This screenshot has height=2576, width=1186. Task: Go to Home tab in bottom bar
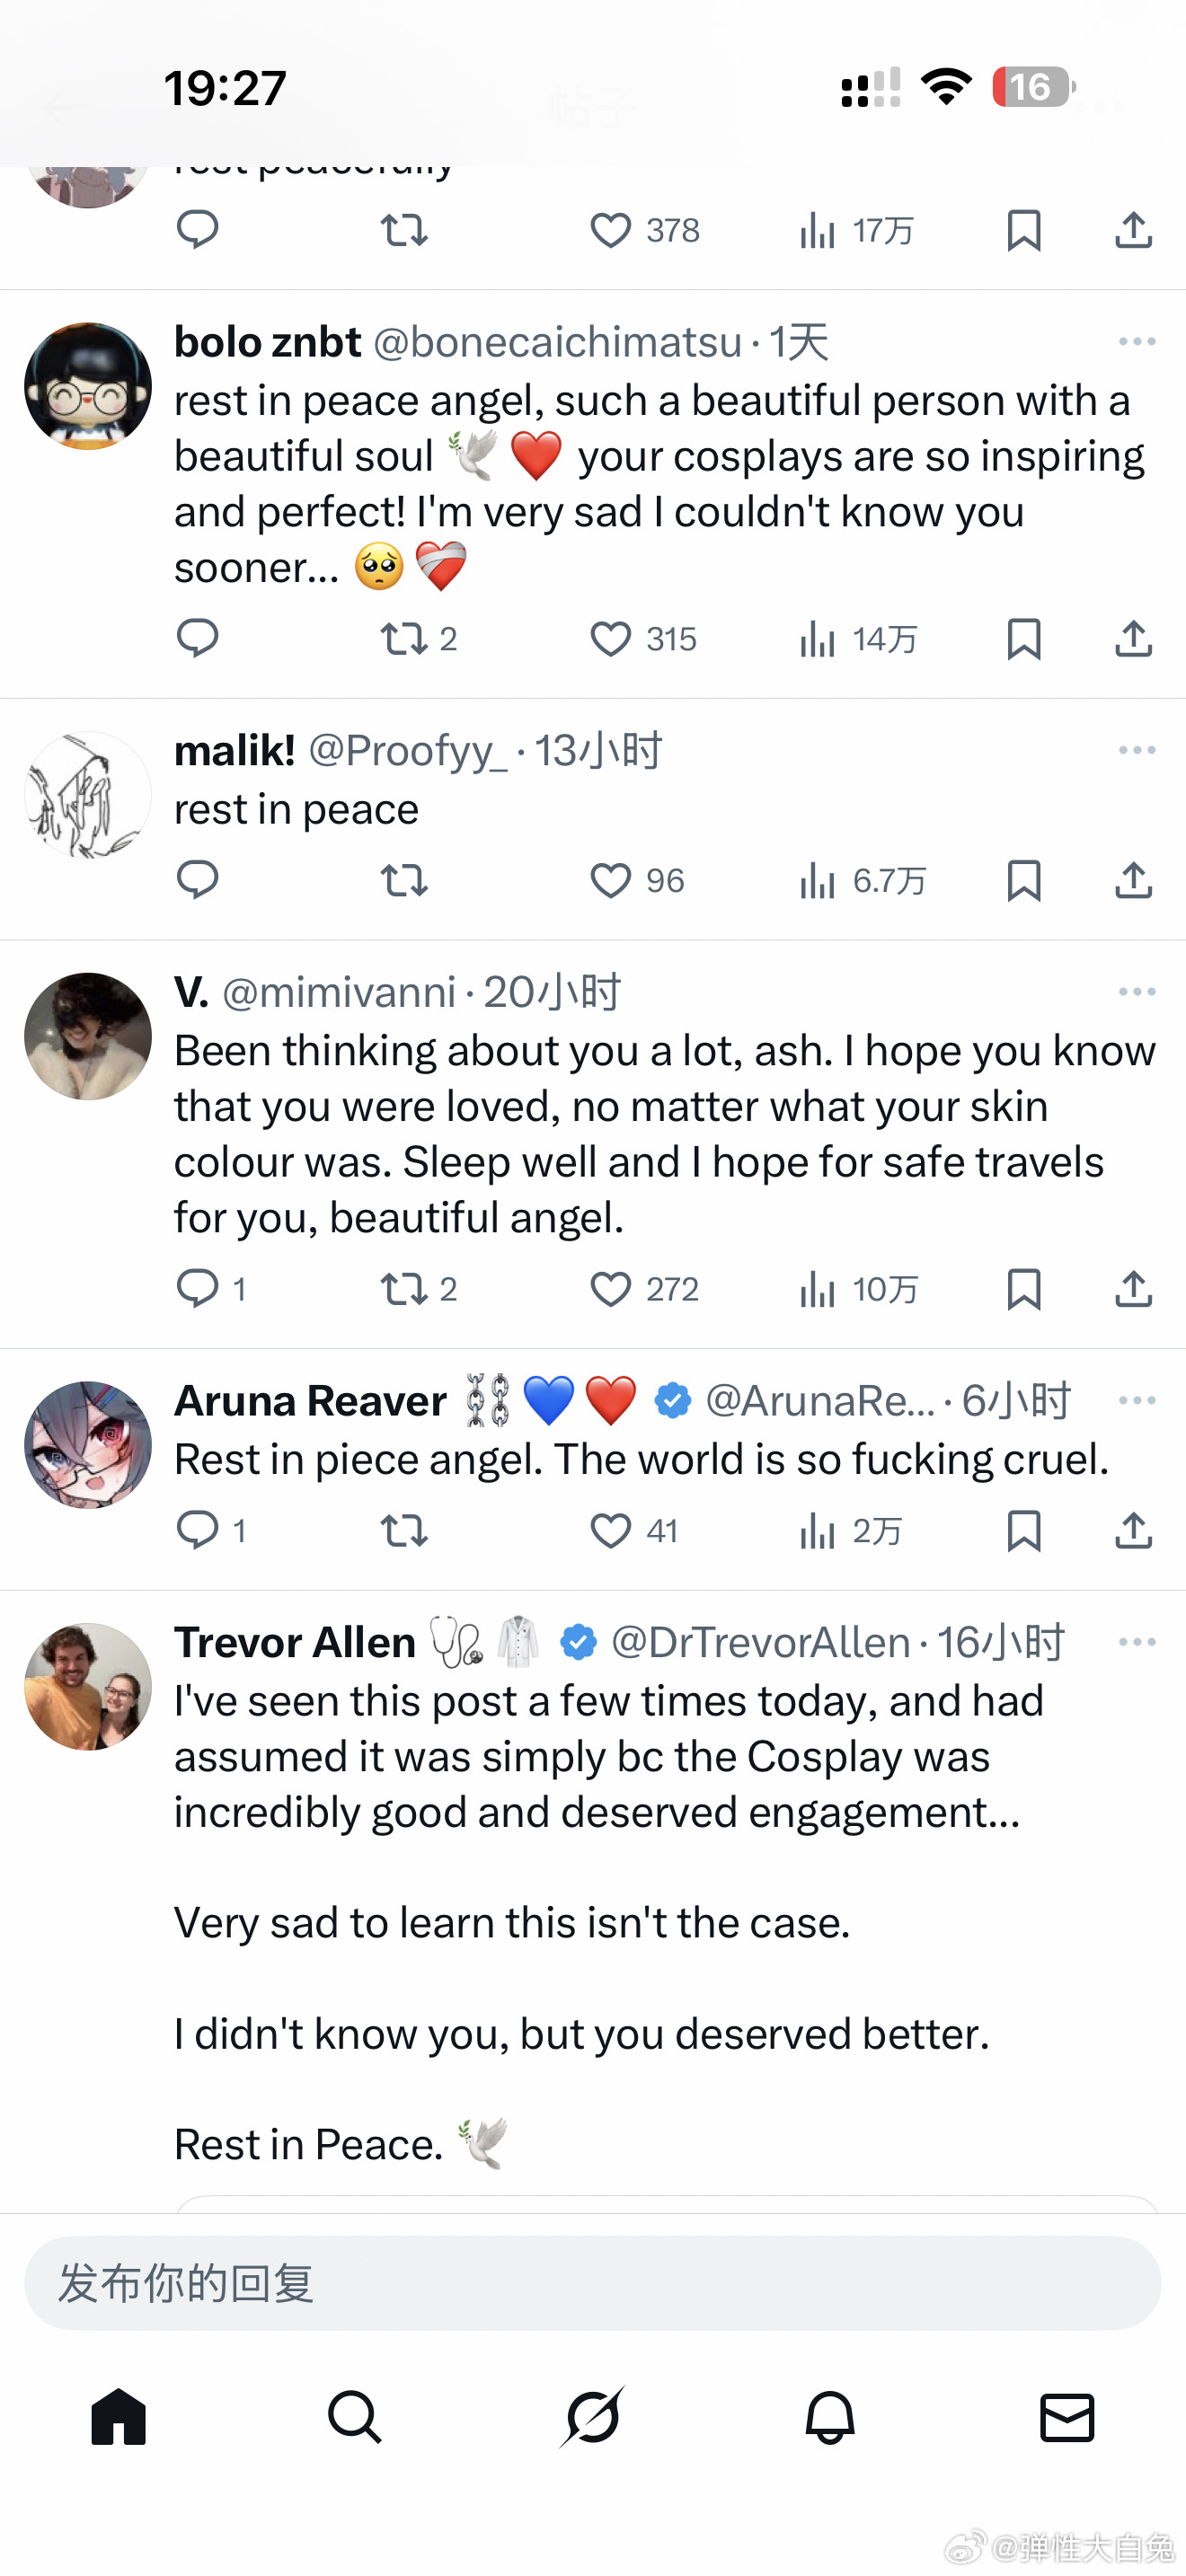118,2418
